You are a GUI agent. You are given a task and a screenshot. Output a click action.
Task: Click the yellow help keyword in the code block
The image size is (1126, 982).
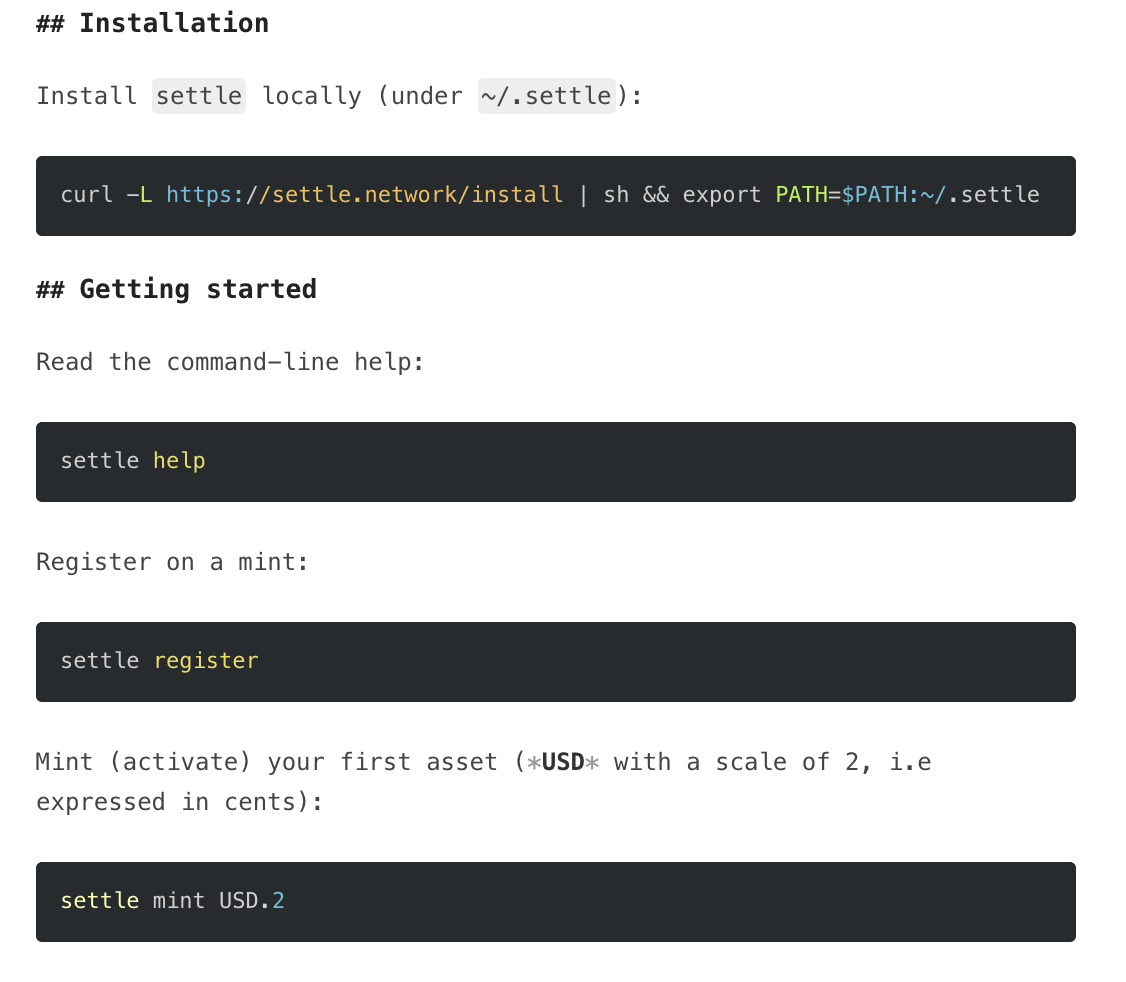click(x=179, y=461)
